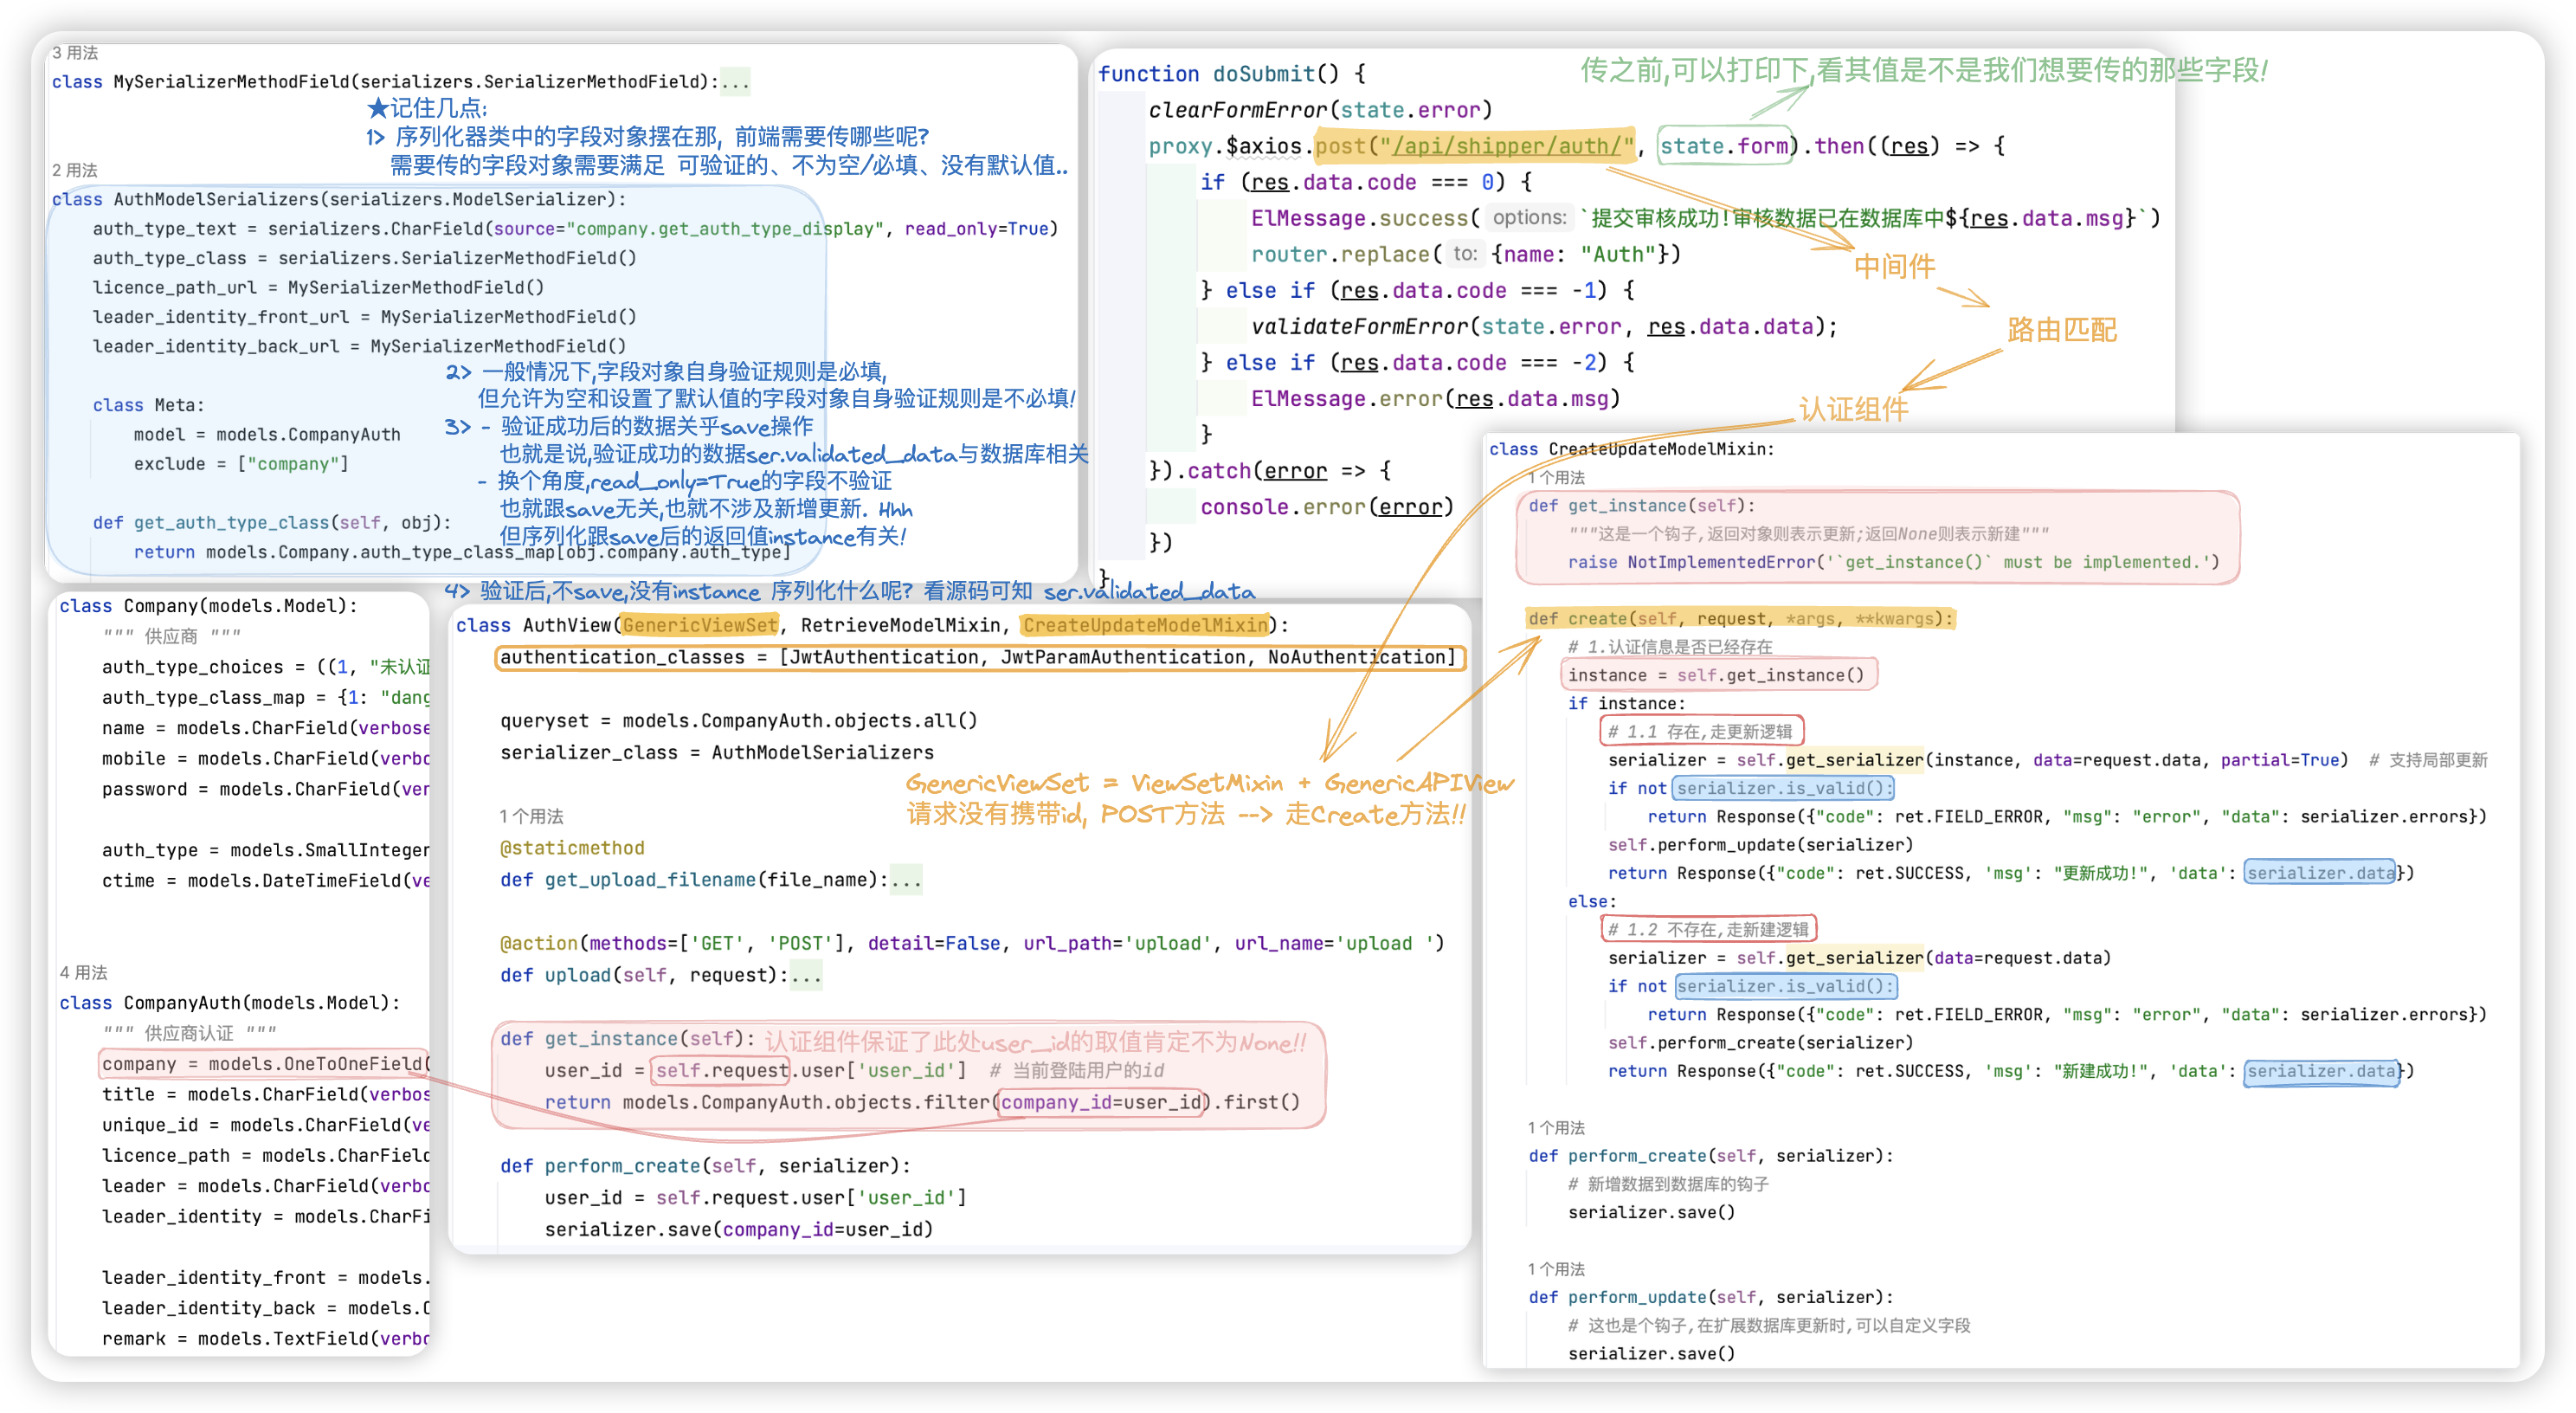Click the boxed 'instance = self.get_instance()' line

point(1716,675)
